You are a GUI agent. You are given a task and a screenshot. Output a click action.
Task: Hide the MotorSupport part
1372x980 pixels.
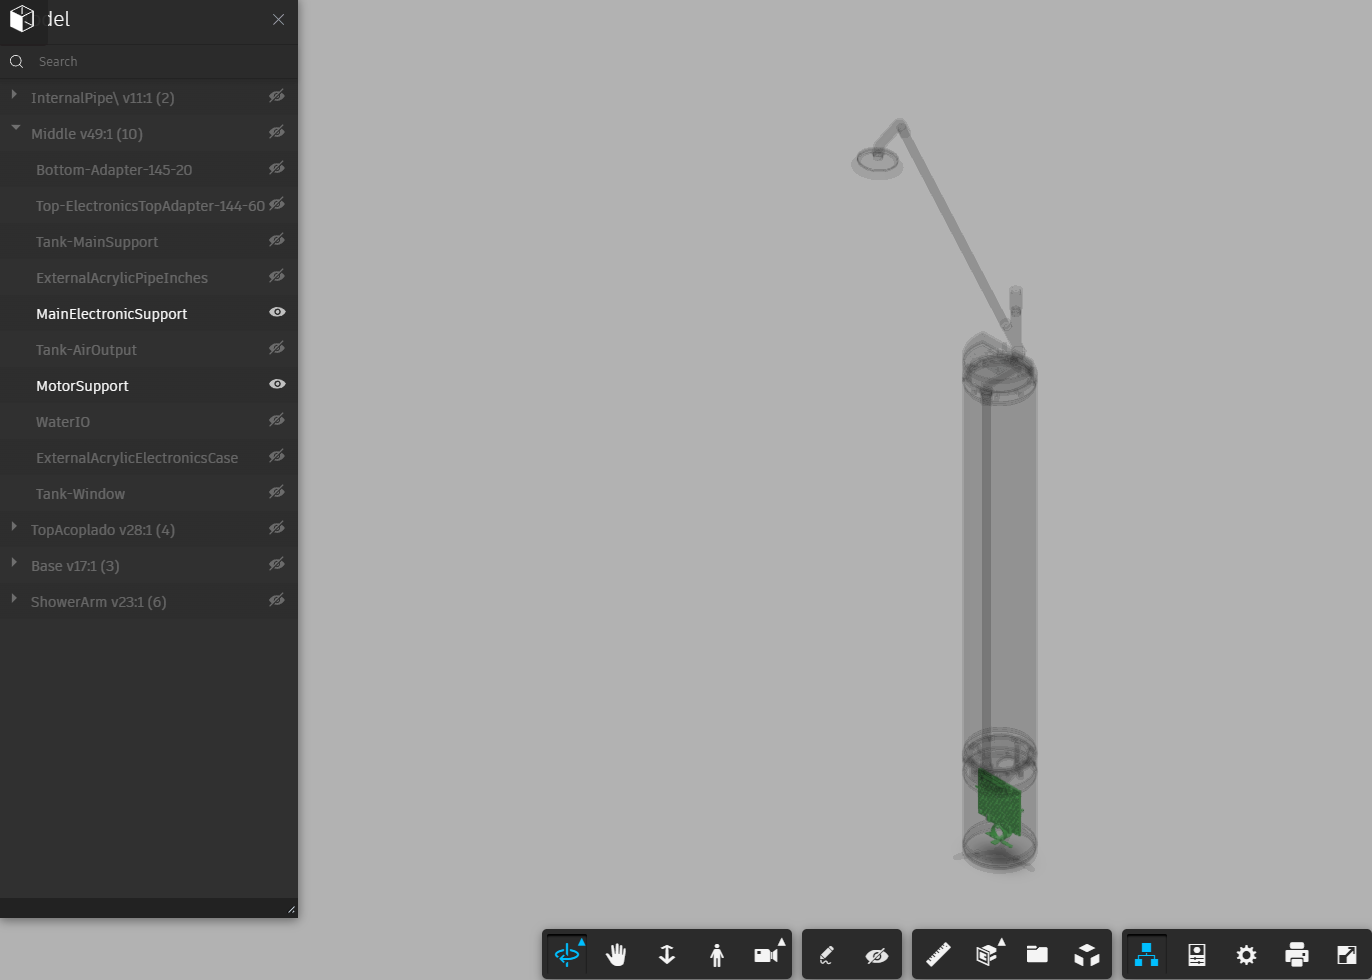277,384
